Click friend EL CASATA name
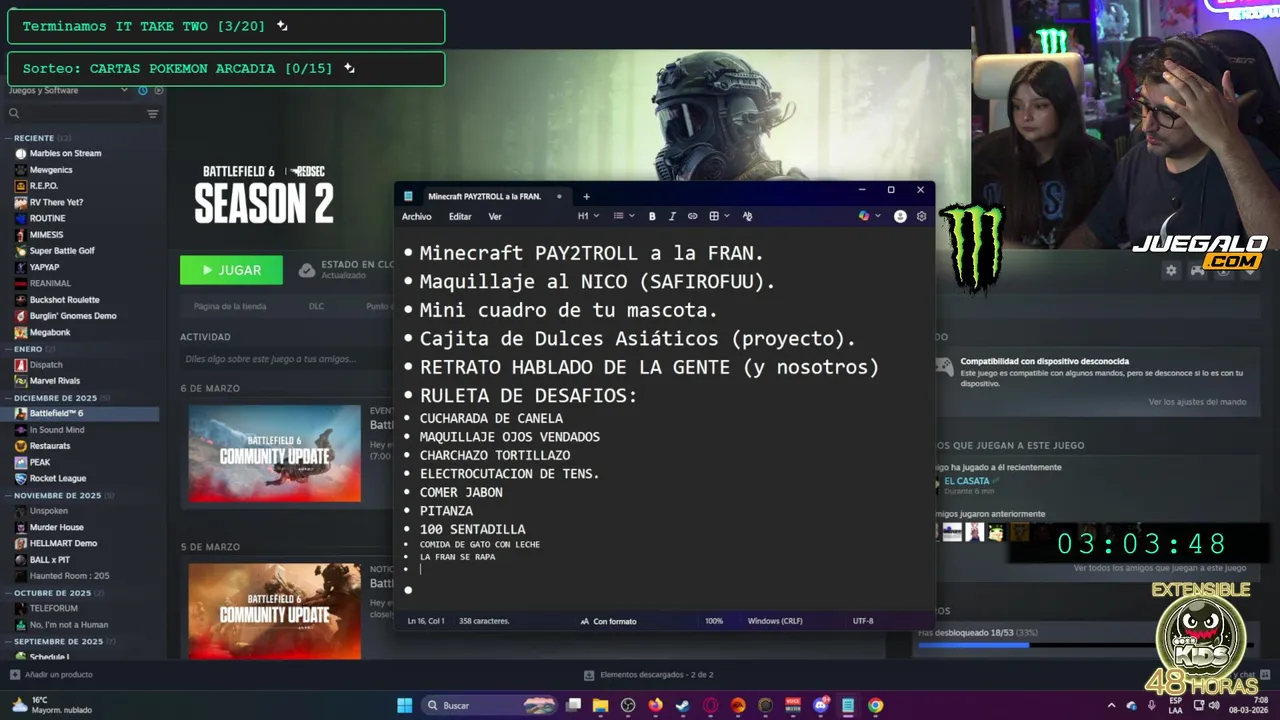Screen dimensions: 1280x720 (966, 481)
